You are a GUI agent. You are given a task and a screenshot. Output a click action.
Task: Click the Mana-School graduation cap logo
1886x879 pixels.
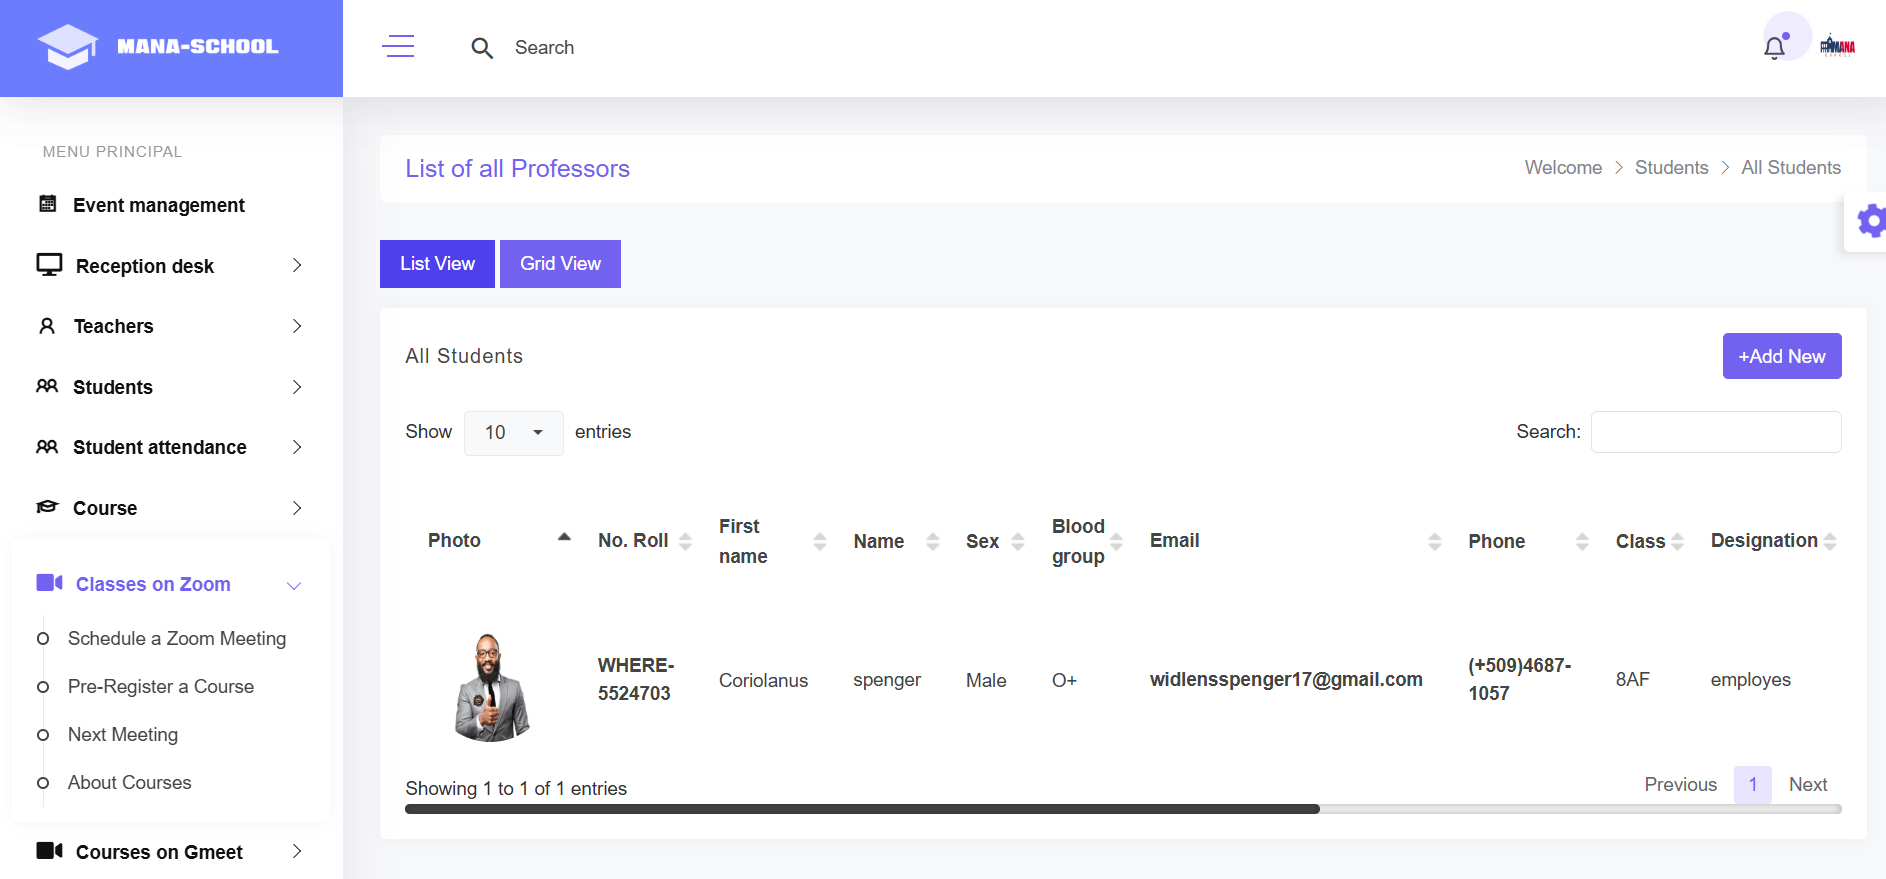pos(68,47)
